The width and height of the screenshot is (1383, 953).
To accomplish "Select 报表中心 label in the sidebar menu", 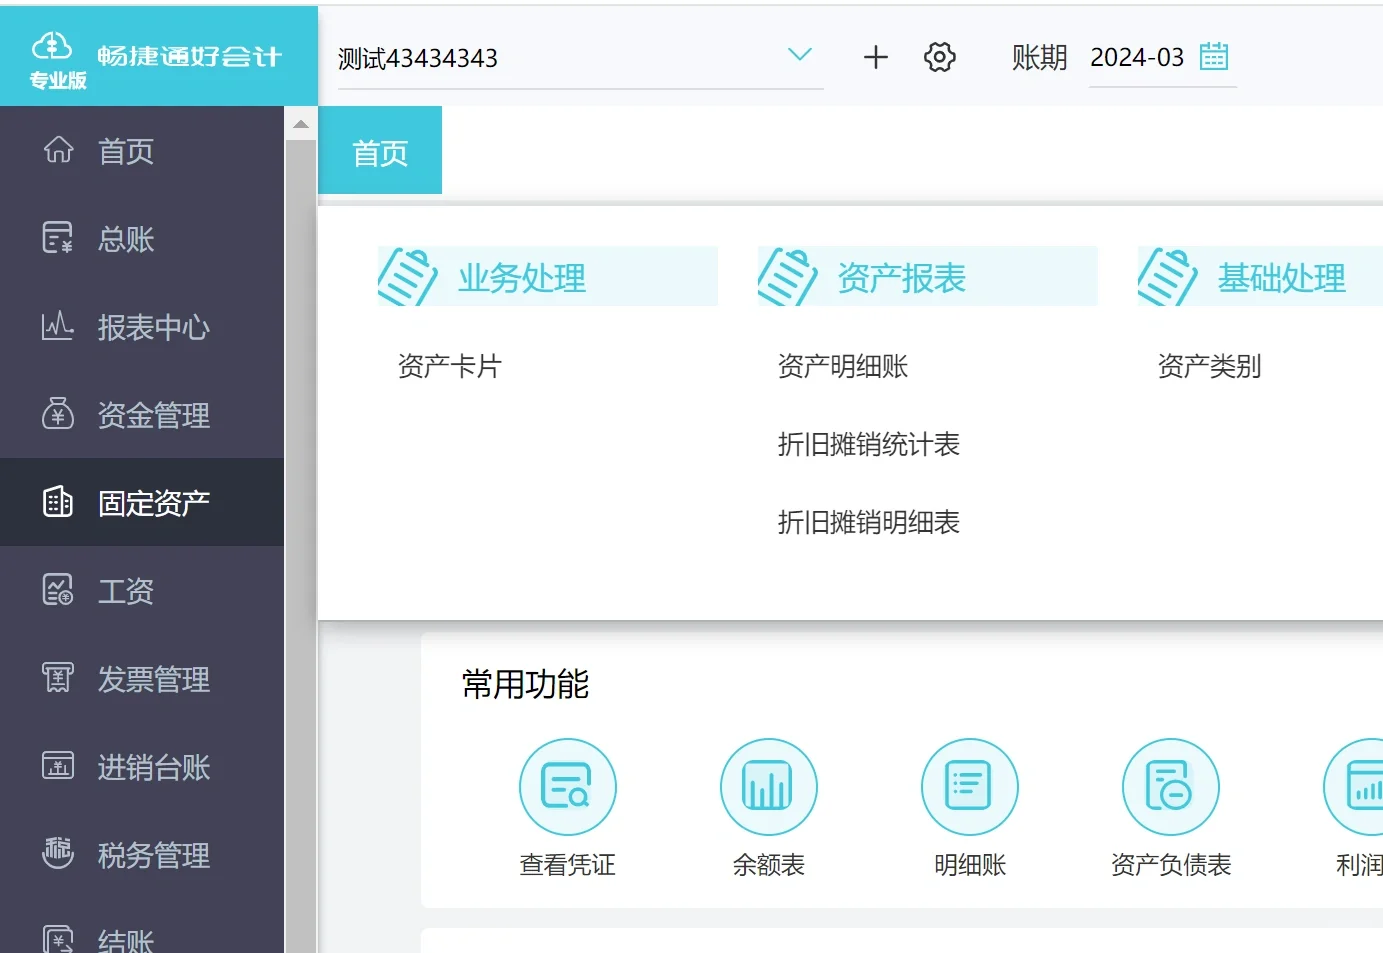I will coord(154,327).
